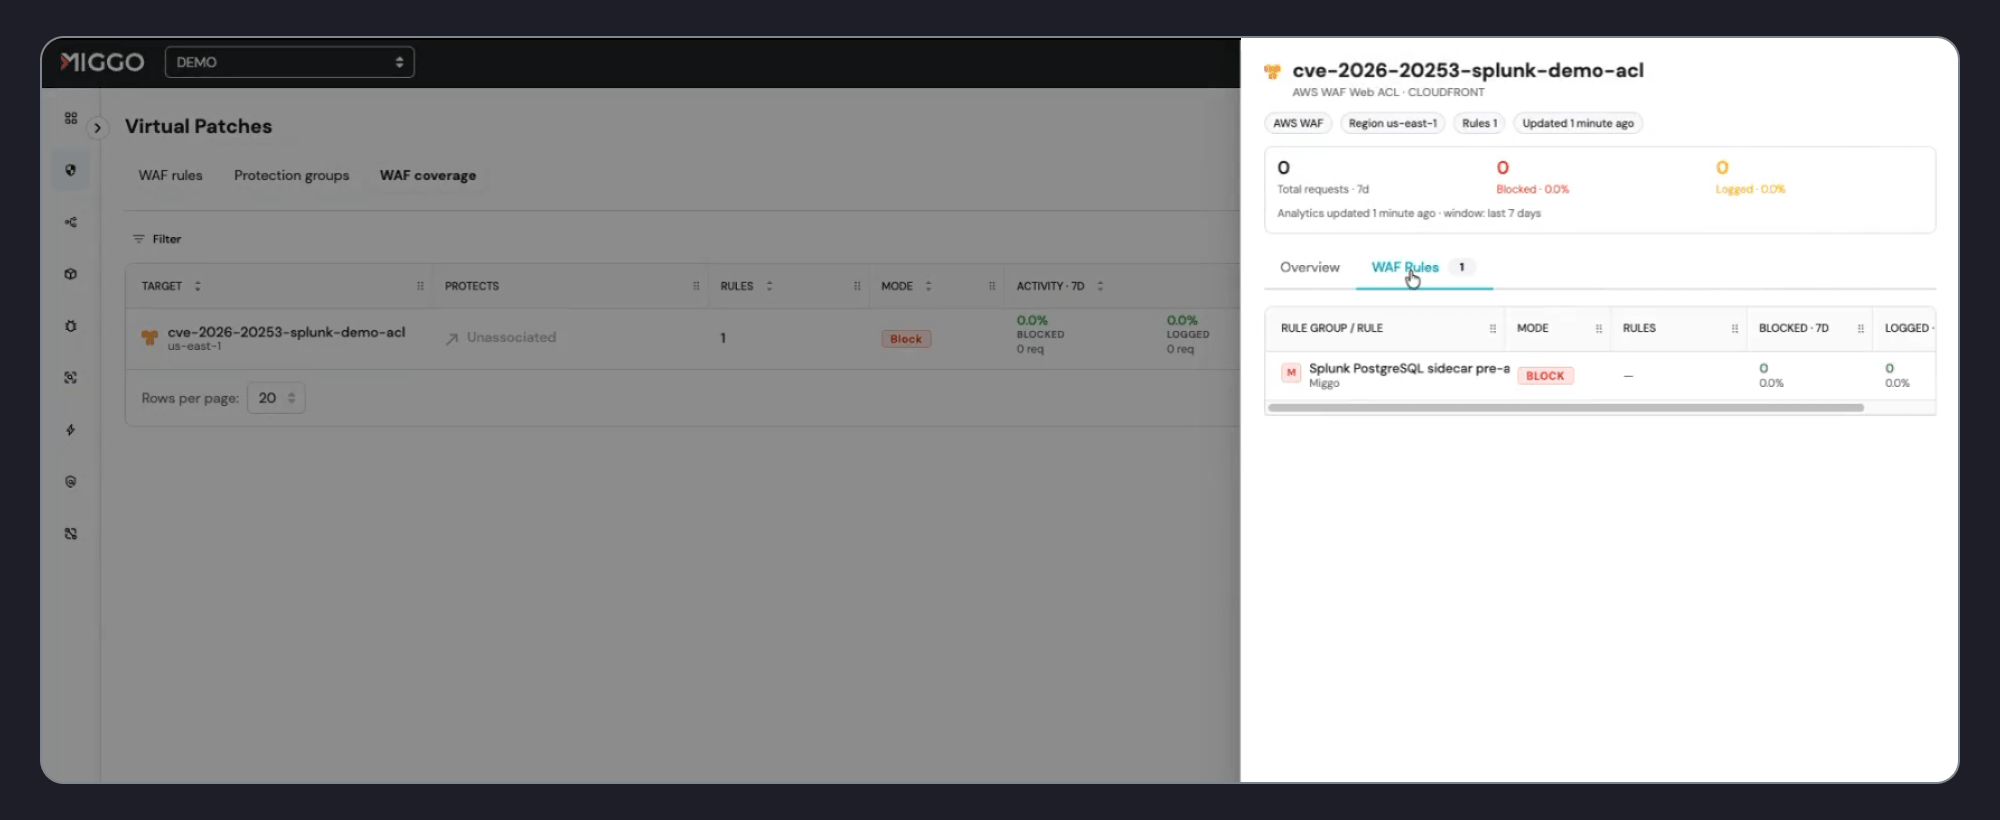Open the sync arrows sidebar icon

tap(71, 534)
